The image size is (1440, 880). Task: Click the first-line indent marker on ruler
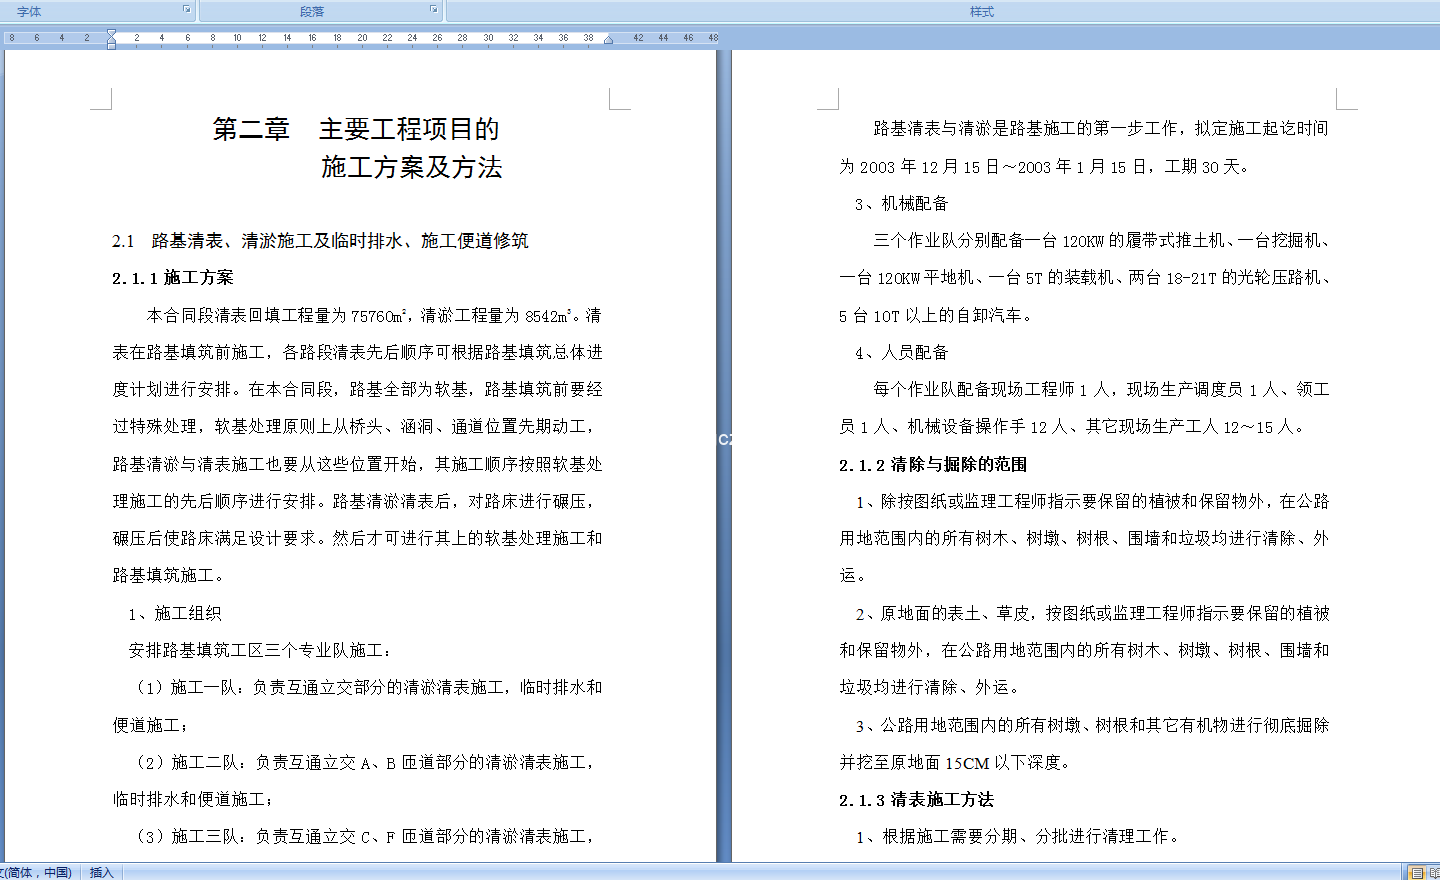tap(111, 33)
